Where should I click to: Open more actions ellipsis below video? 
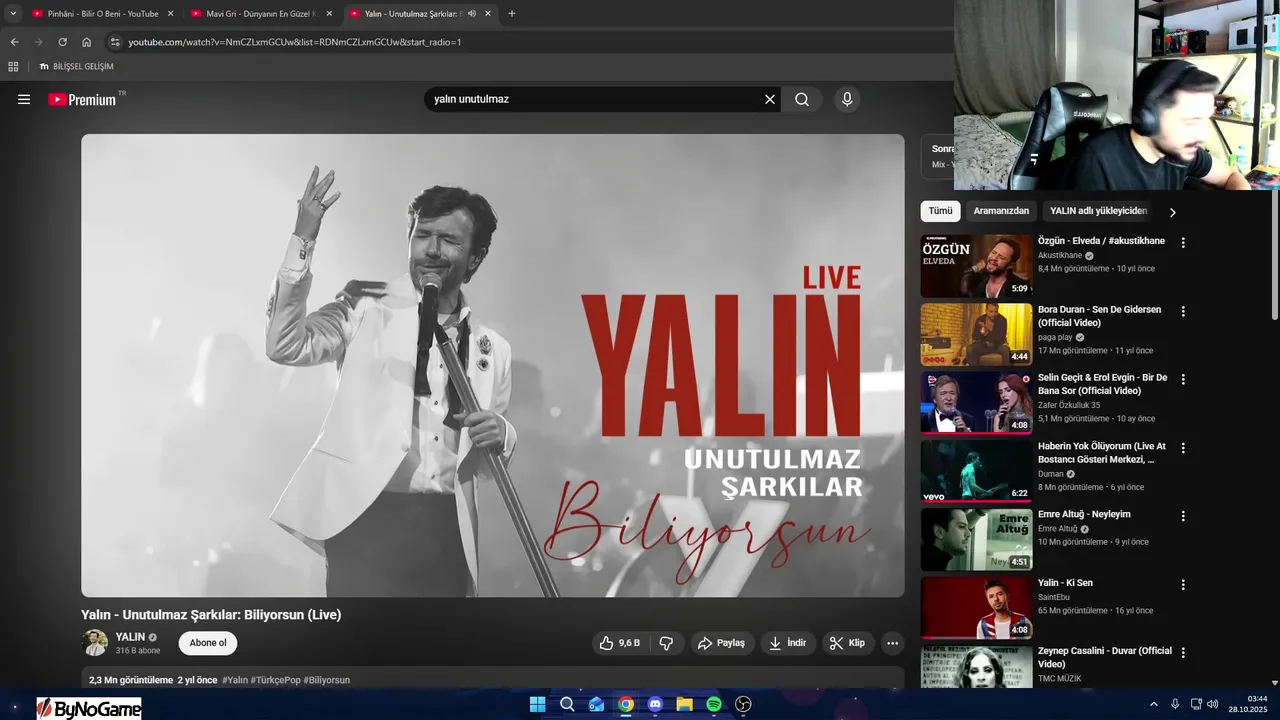[x=893, y=643]
